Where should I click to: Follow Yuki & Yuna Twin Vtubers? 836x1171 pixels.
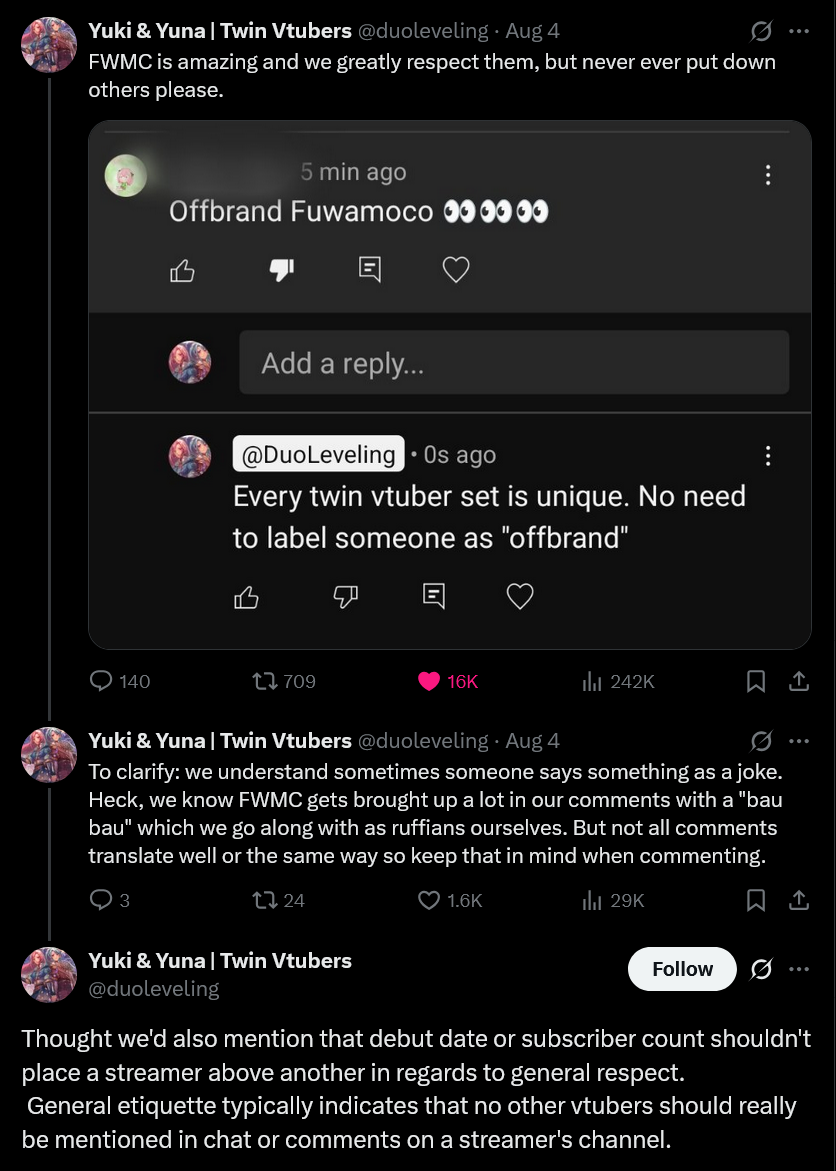(x=682, y=969)
